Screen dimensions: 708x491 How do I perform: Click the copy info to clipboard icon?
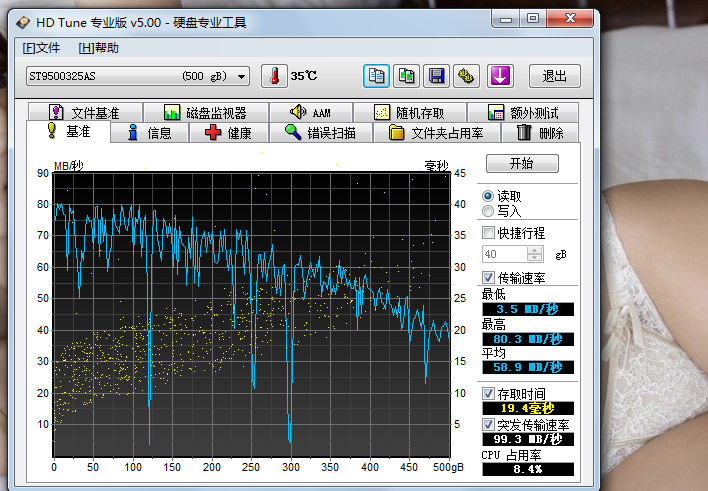[x=376, y=76]
